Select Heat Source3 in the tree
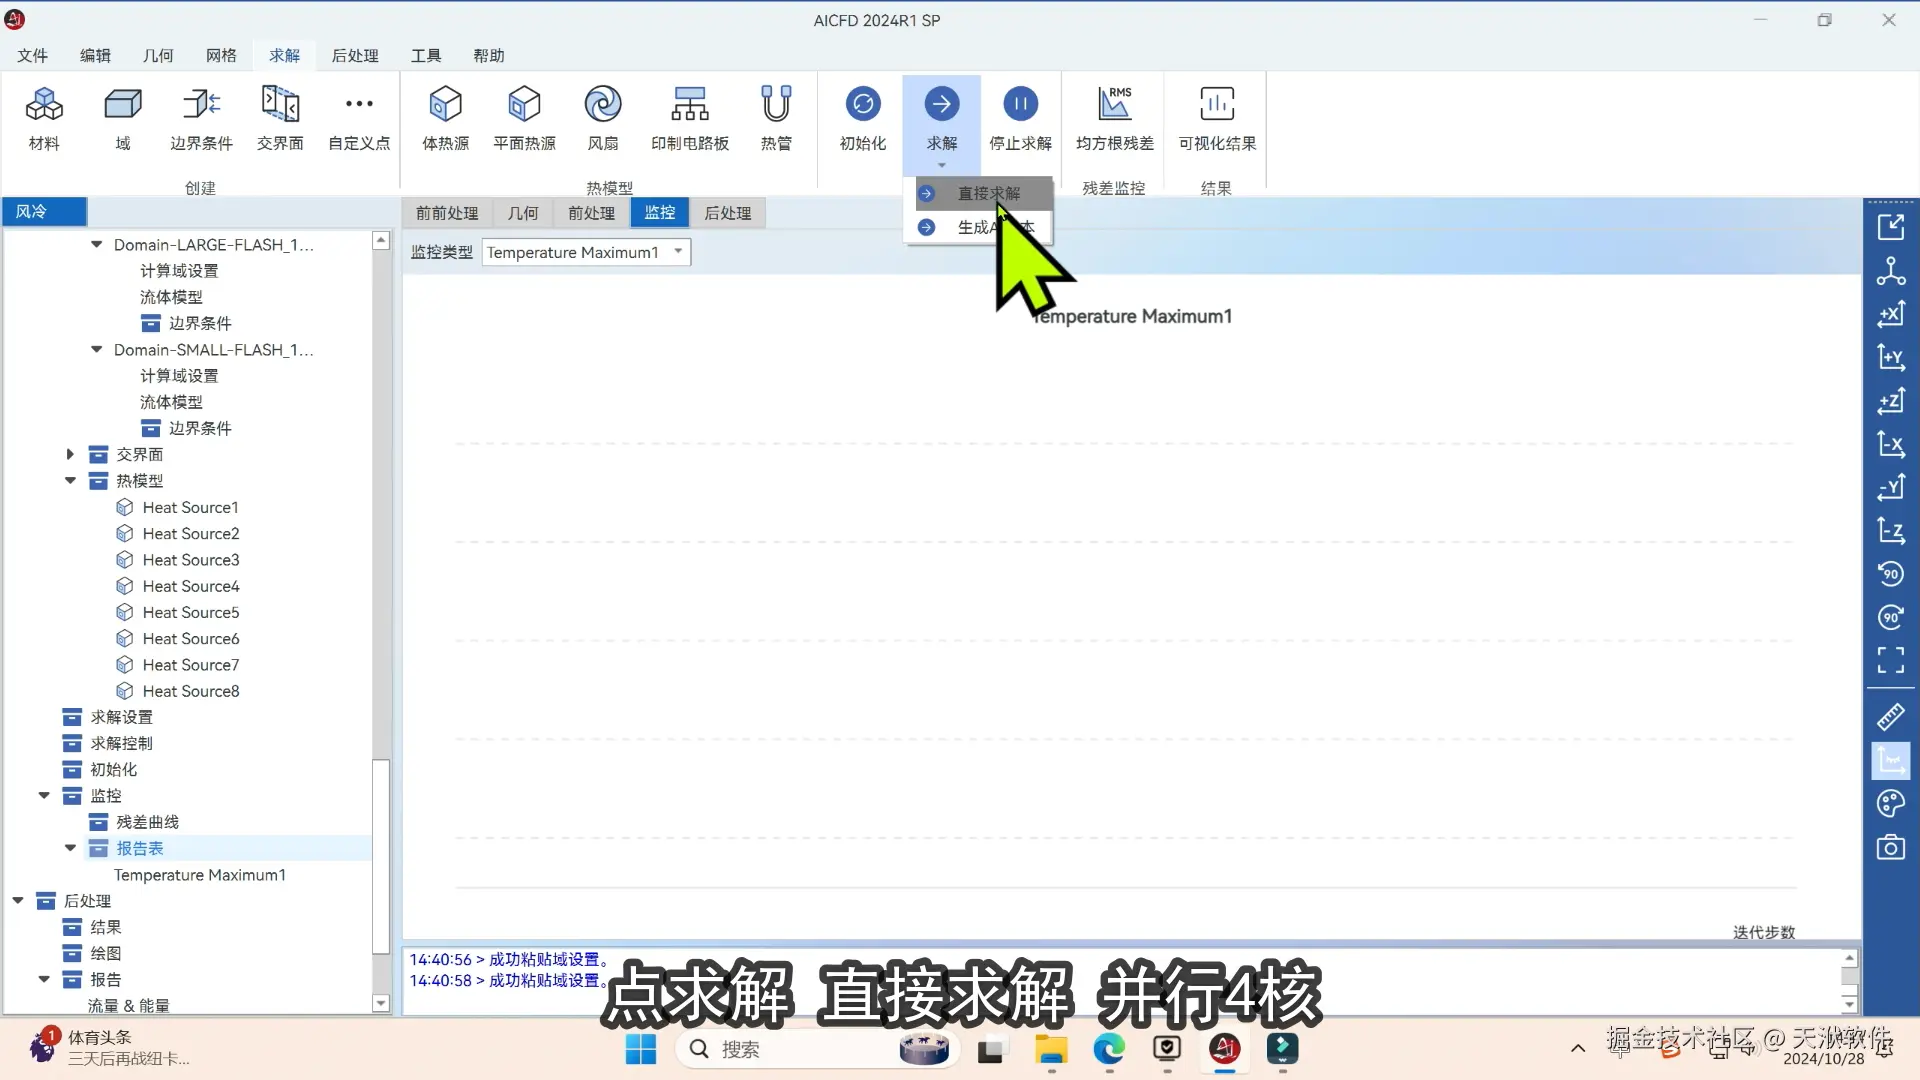The image size is (1920, 1080). point(190,560)
